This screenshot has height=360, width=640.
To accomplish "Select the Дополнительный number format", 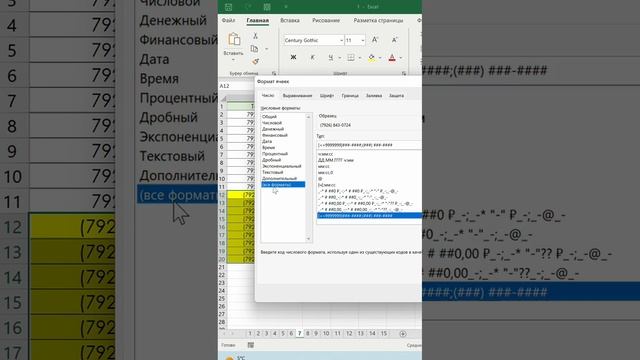I will pos(280,178).
